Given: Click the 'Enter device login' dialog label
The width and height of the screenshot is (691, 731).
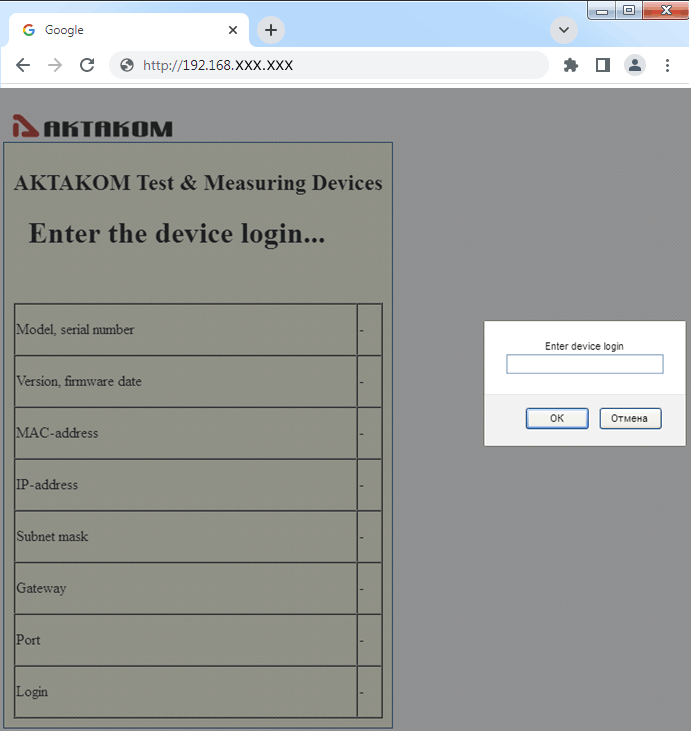Looking at the screenshot, I should point(584,346).
